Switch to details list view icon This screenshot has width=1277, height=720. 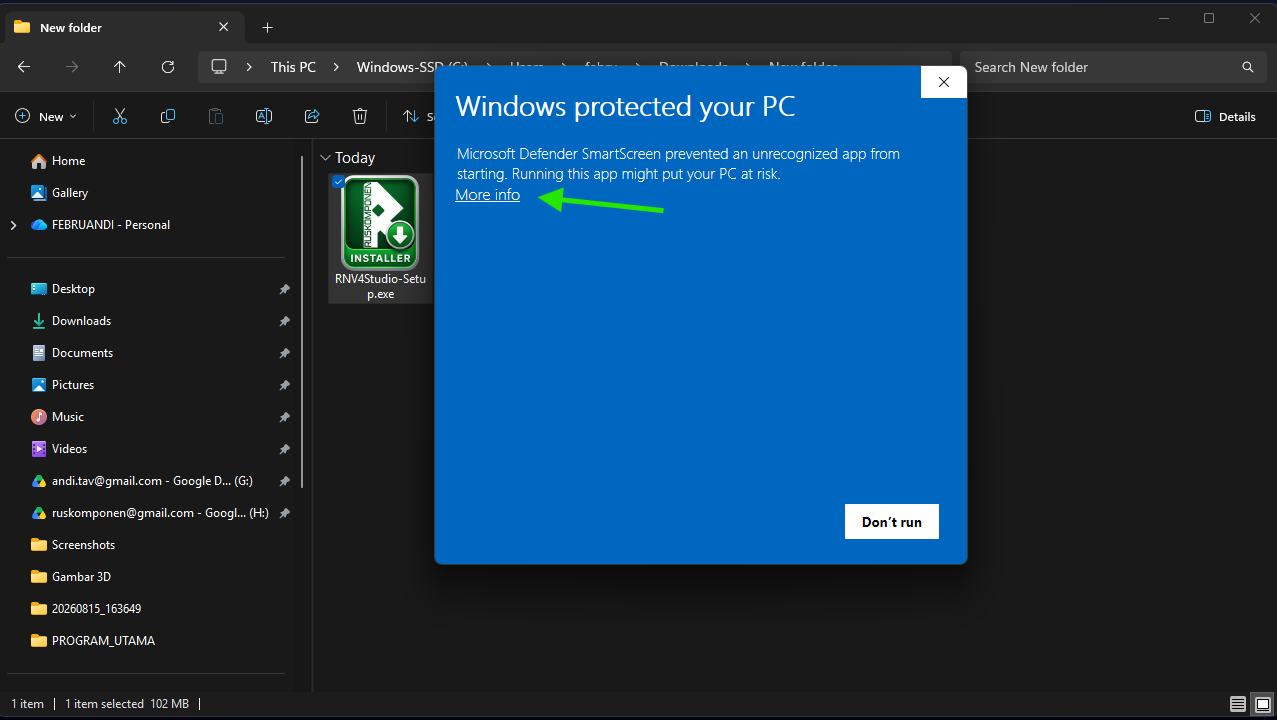coord(1238,704)
